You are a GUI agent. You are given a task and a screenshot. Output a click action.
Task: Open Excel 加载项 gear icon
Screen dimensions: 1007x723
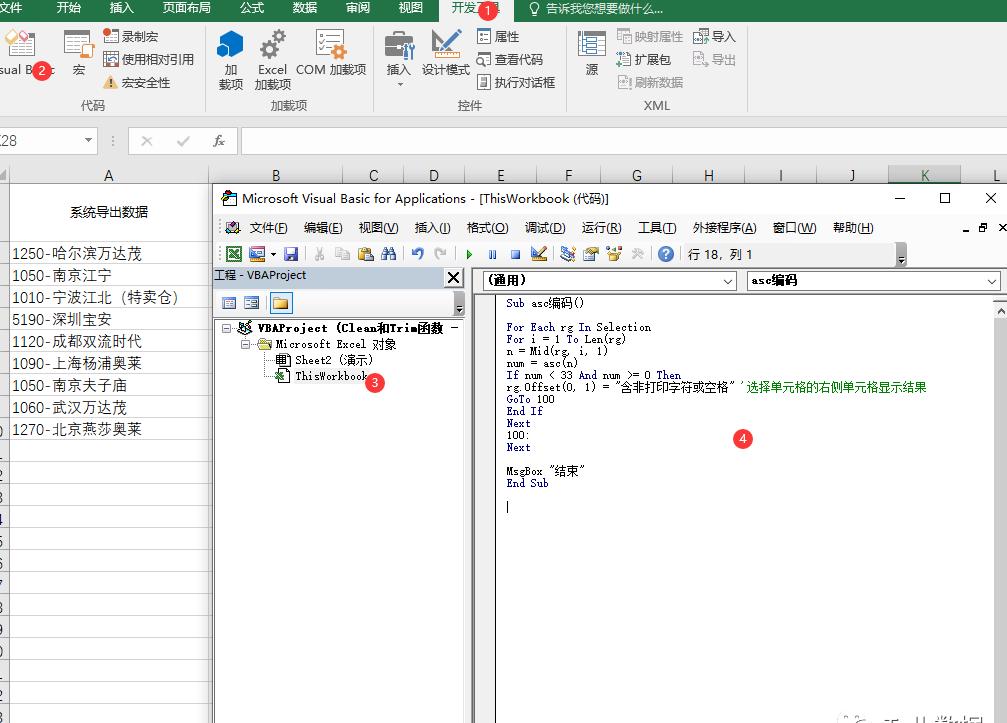click(x=272, y=60)
